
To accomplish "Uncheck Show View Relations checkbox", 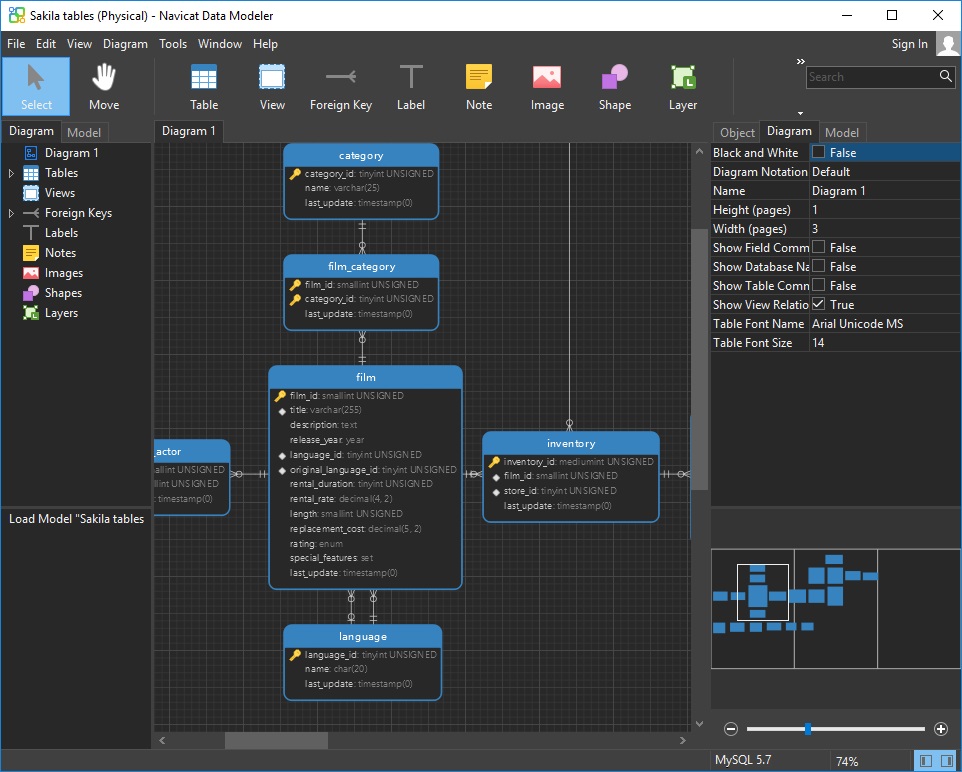I will coord(818,305).
